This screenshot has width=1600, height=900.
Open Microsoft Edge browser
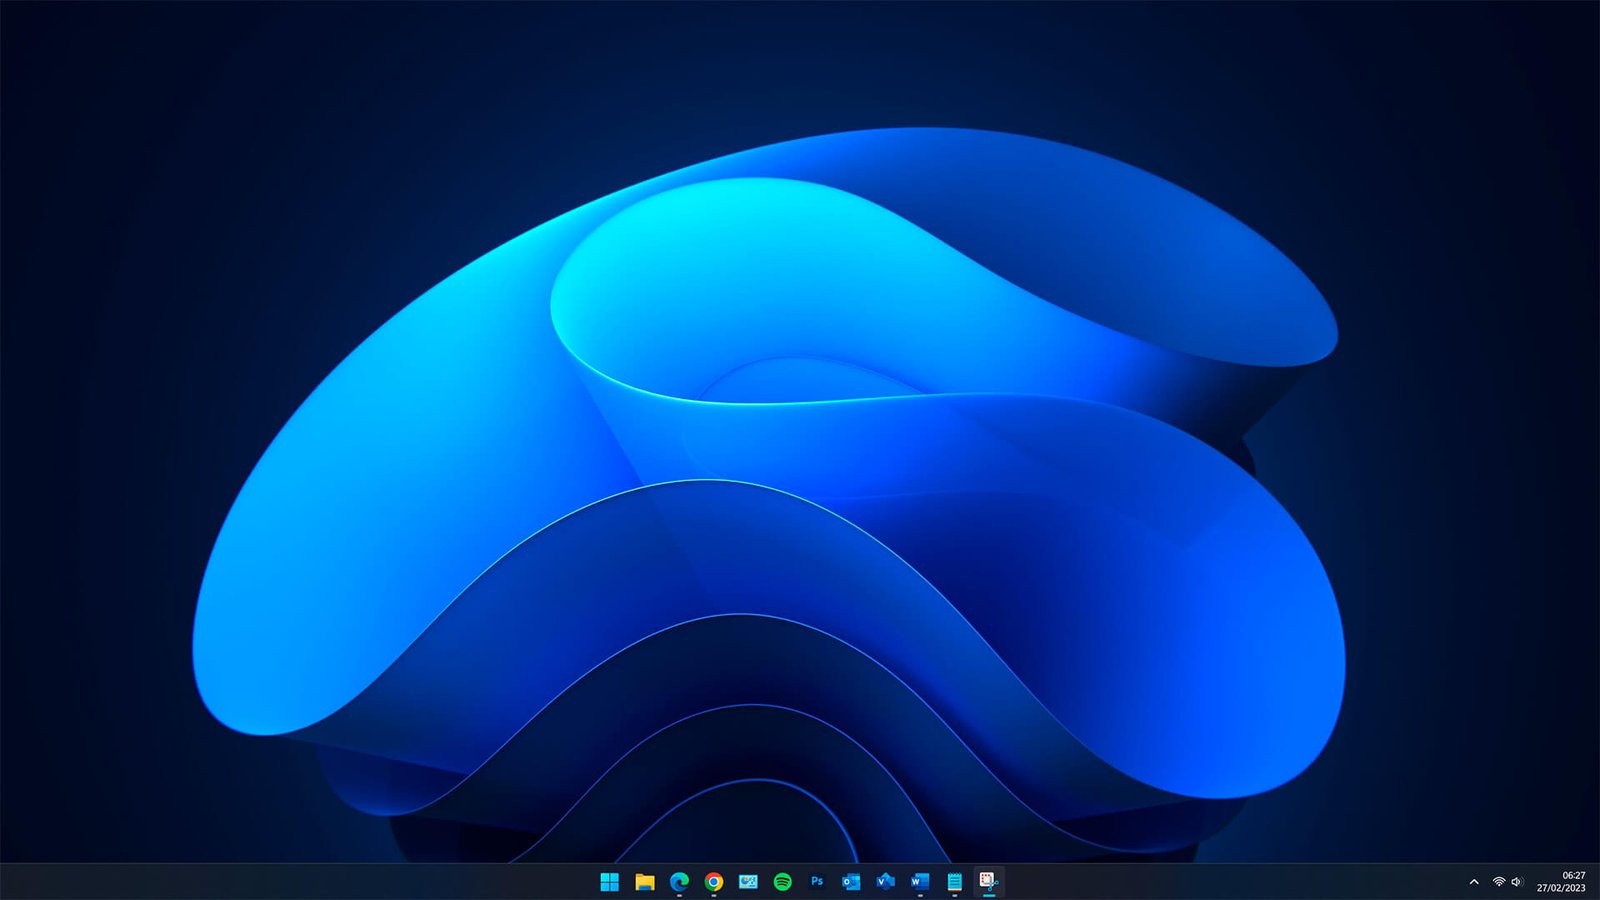679,881
